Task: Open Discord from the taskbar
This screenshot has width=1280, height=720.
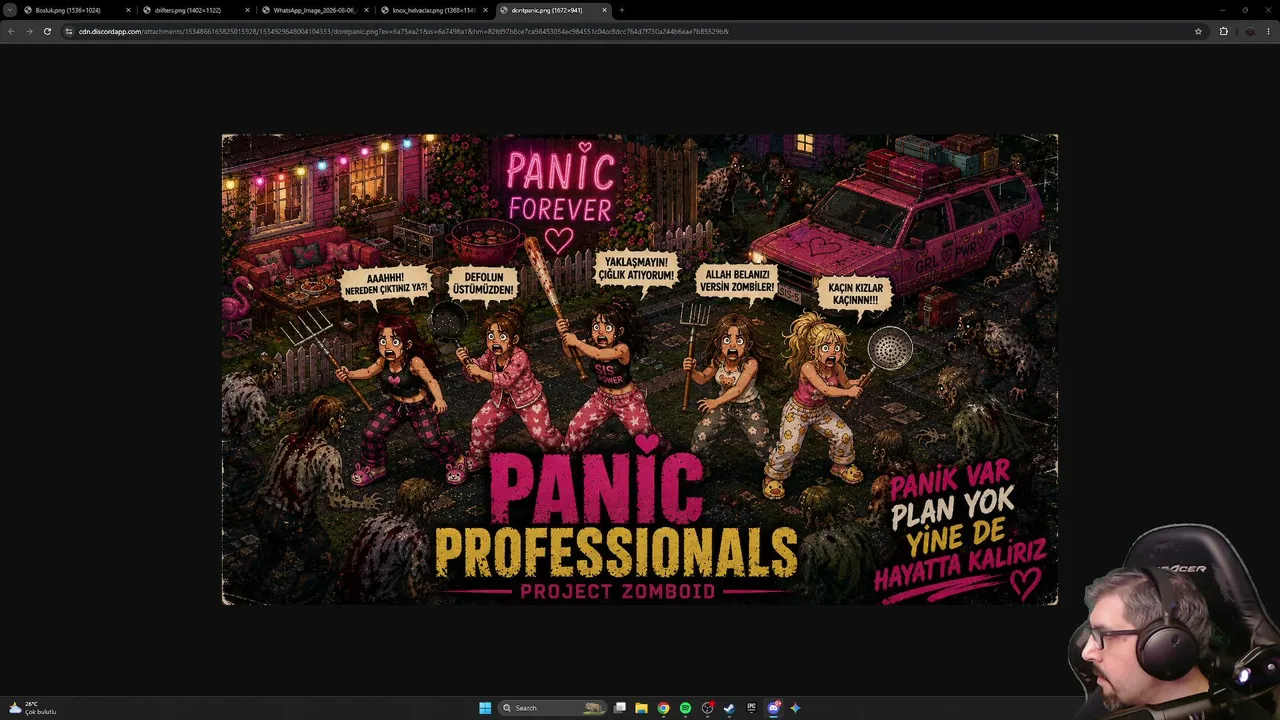Action: (773, 708)
